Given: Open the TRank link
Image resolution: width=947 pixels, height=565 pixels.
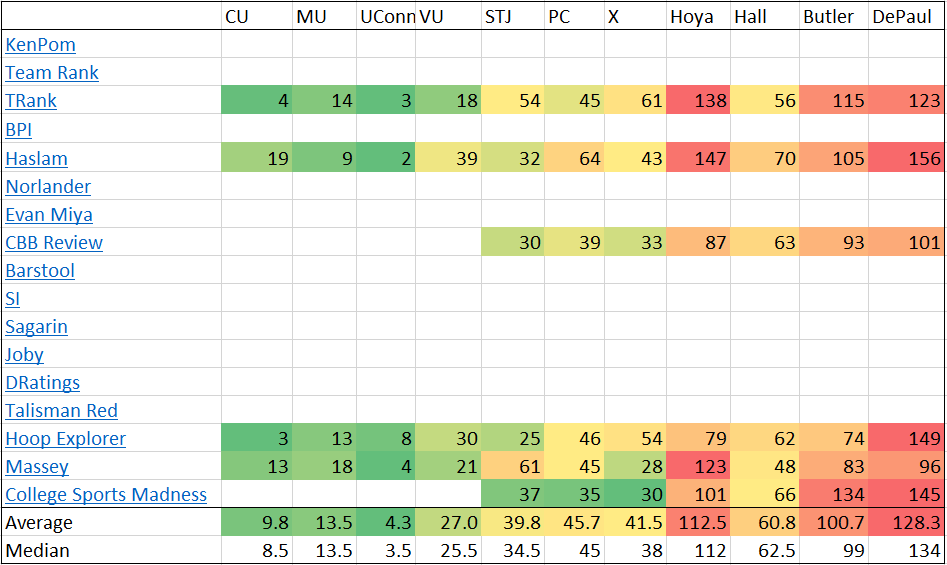Looking at the screenshot, I should [x=31, y=101].
